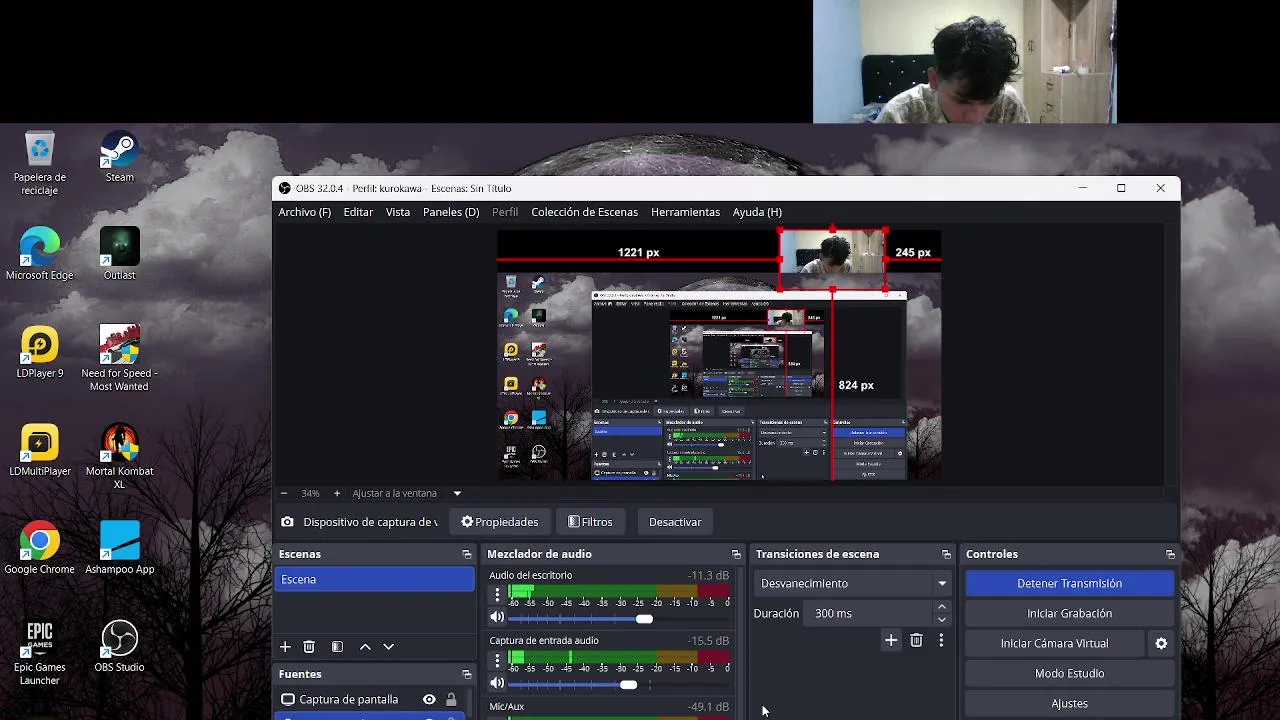Open virtual camera settings gear
The width and height of the screenshot is (1280, 720).
[x=1161, y=643]
